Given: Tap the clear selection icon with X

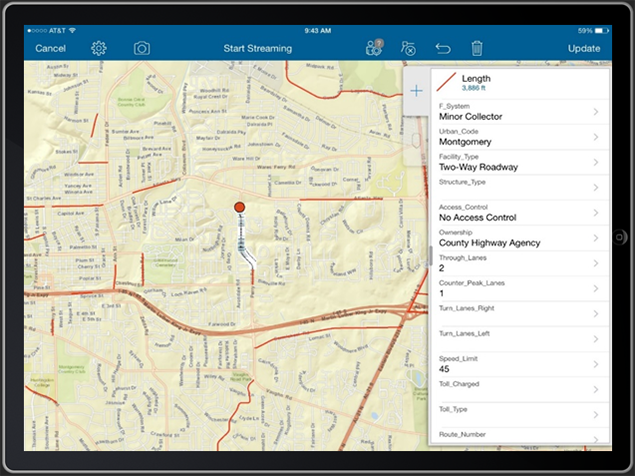Looking at the screenshot, I should tap(408, 48).
